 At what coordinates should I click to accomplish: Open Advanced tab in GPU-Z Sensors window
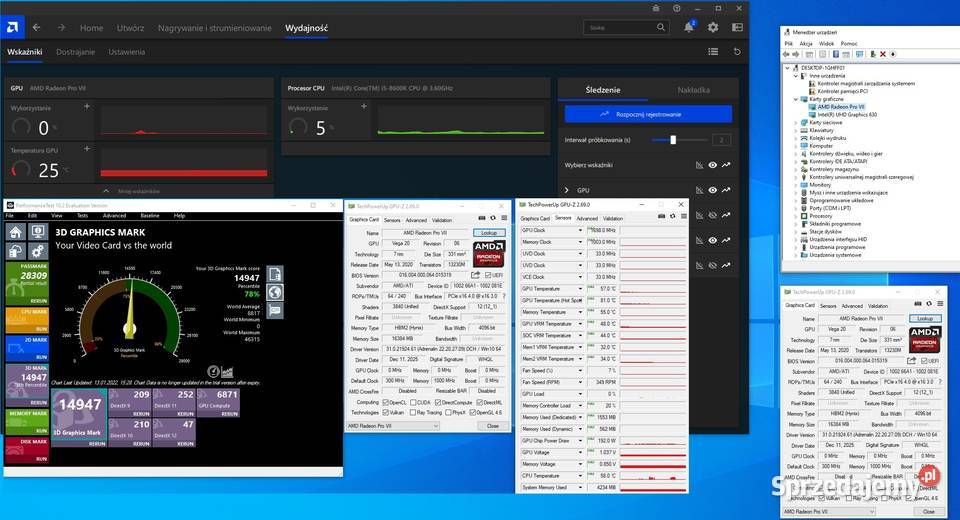[x=587, y=219]
